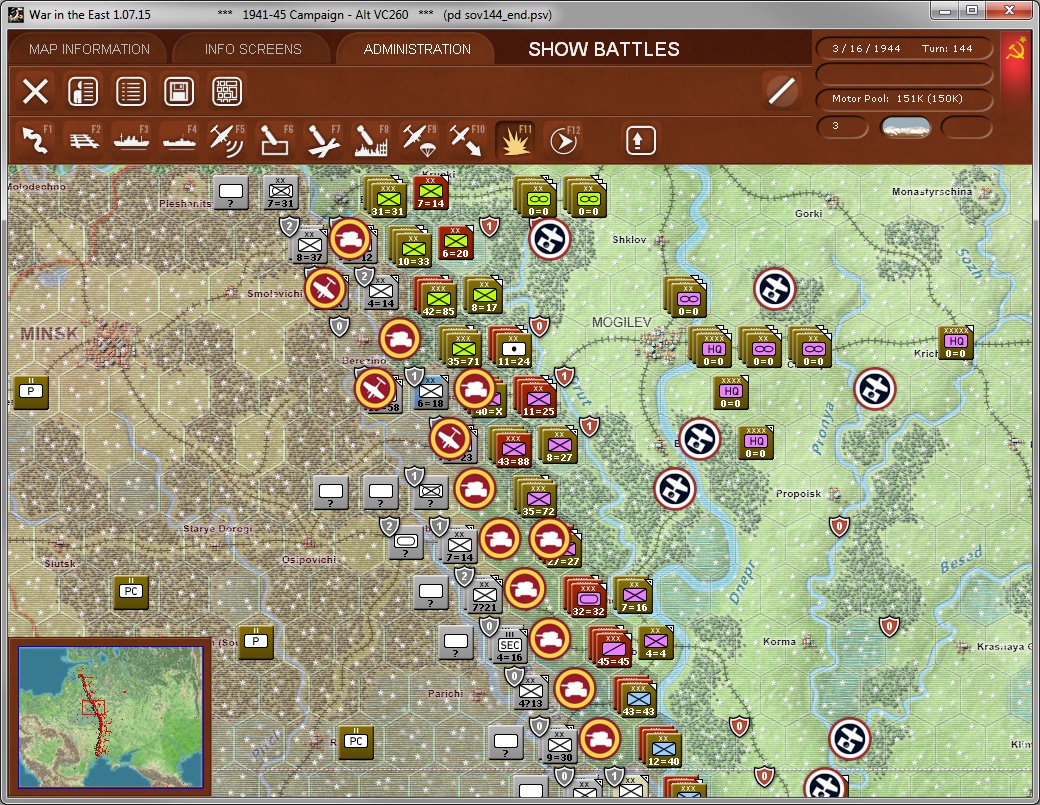Click the airfield bombing marker west of Propoisk
Image resolution: width=1040 pixels, height=805 pixels.
coord(675,489)
